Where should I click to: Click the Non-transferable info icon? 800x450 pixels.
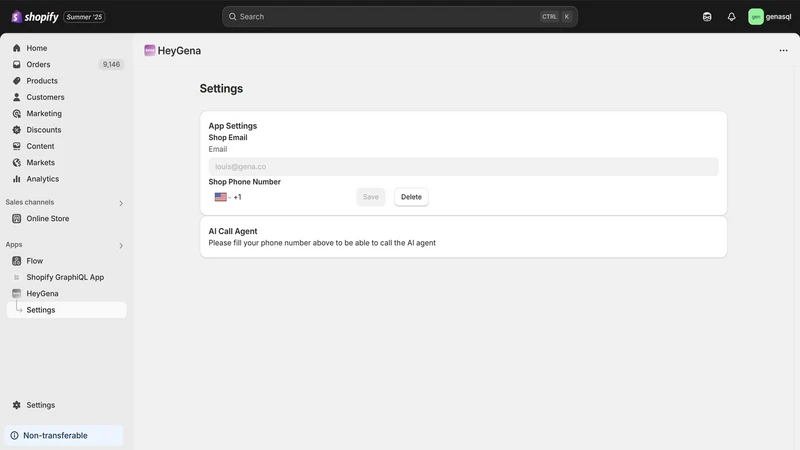[x=14, y=435]
